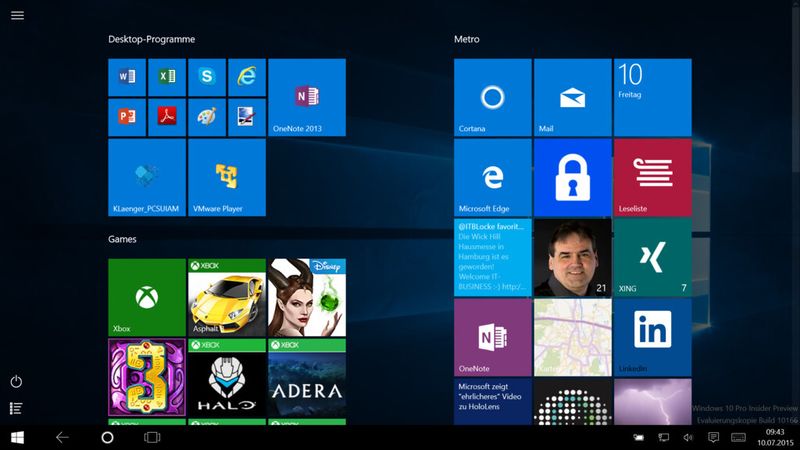Open the Adera game tile

click(x=307, y=378)
